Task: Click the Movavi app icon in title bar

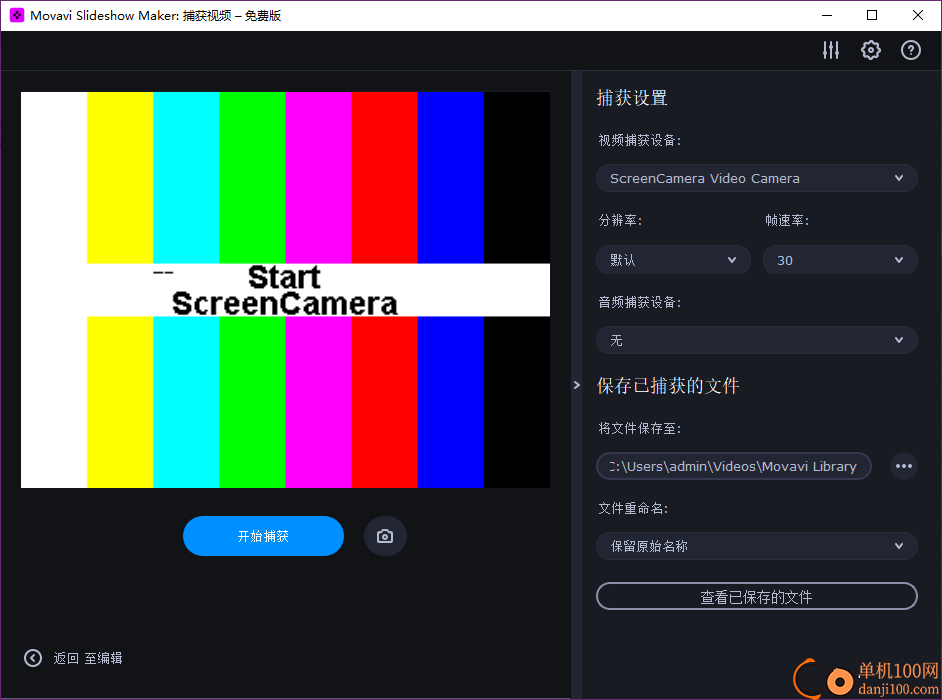Action: pyautogui.click(x=17, y=16)
